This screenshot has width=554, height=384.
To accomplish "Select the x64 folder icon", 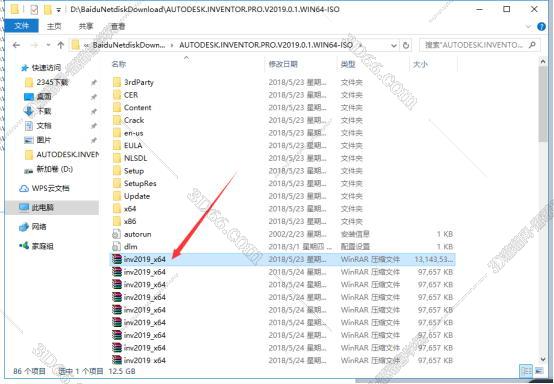I will [117, 209].
